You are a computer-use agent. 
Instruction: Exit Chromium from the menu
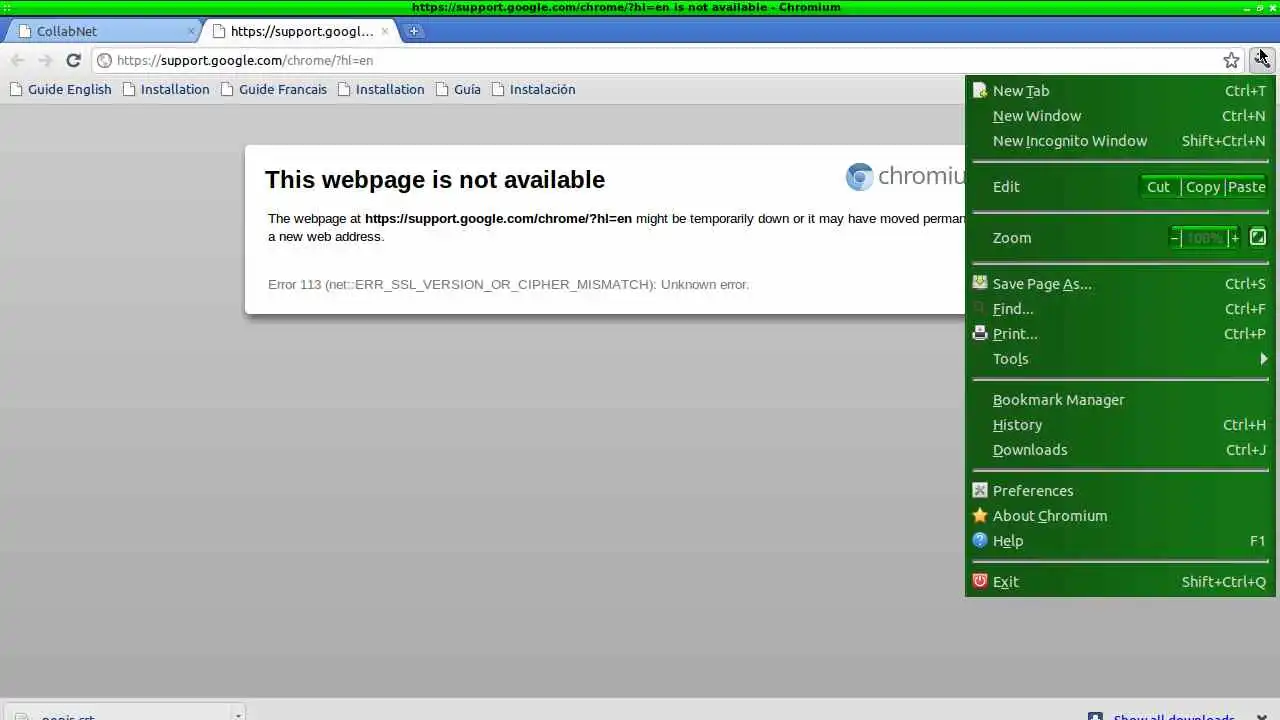click(x=1120, y=582)
